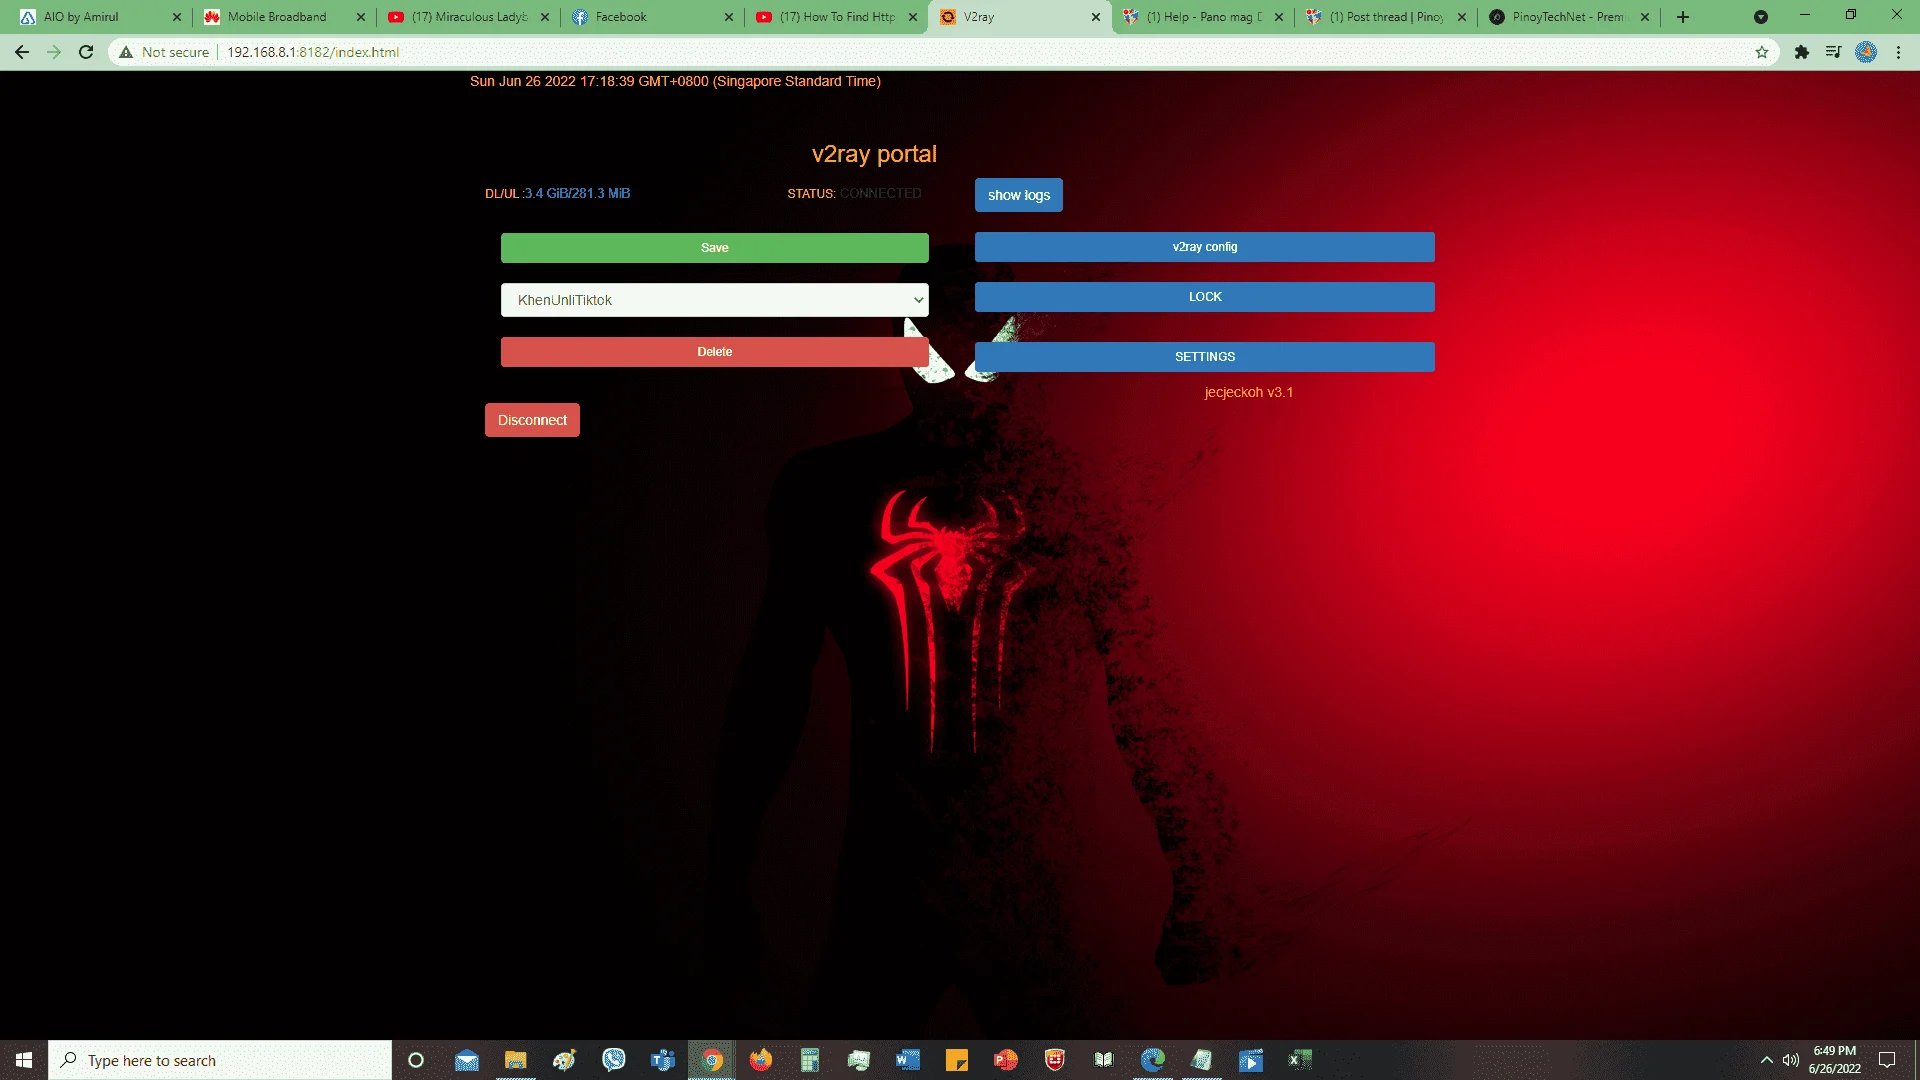Open Excel from the taskbar
The width and height of the screenshot is (1920, 1080).
pos(1300,1060)
